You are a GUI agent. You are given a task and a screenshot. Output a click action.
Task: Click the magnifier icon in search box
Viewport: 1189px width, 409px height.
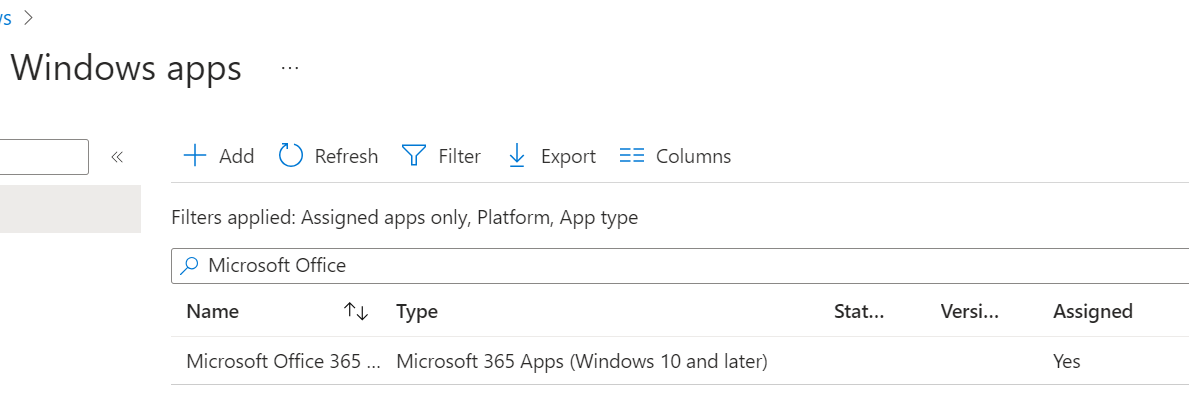click(189, 266)
